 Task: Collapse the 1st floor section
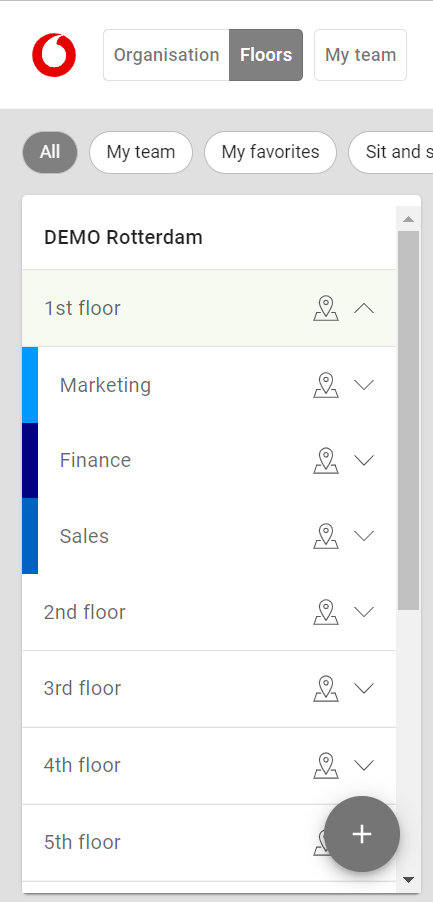pyautogui.click(x=364, y=308)
